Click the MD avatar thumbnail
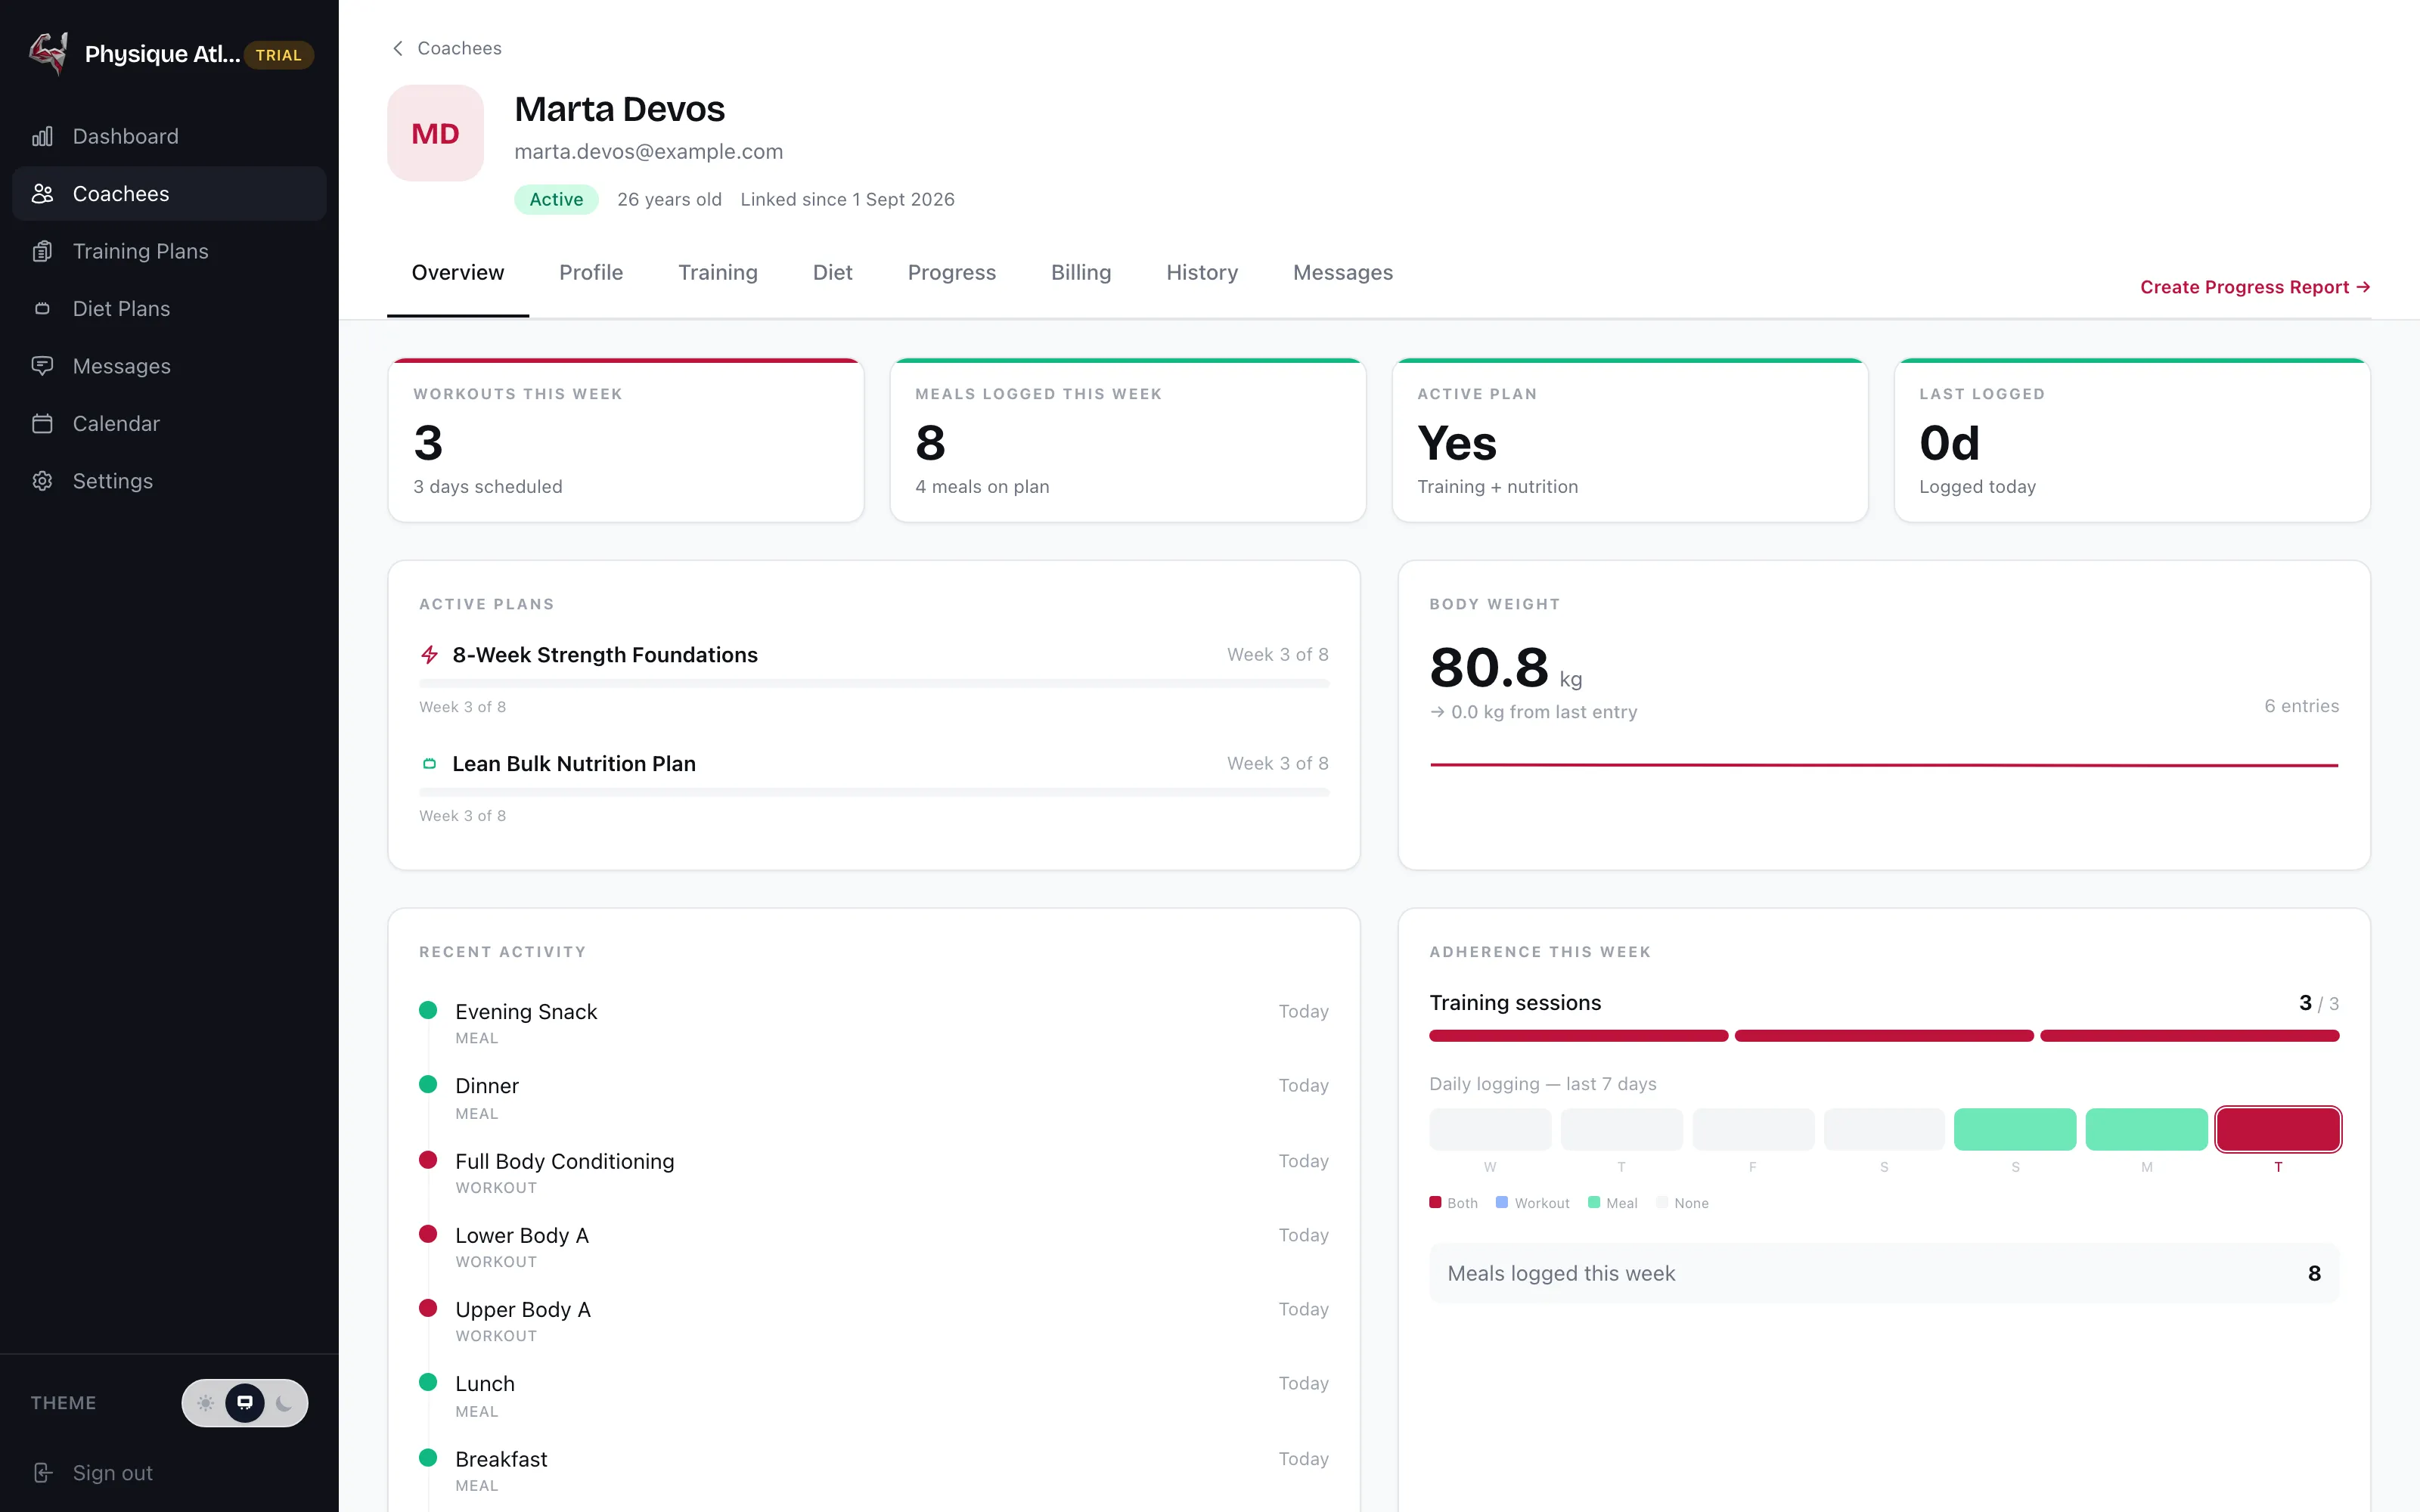The image size is (2420, 1512). 436,133
